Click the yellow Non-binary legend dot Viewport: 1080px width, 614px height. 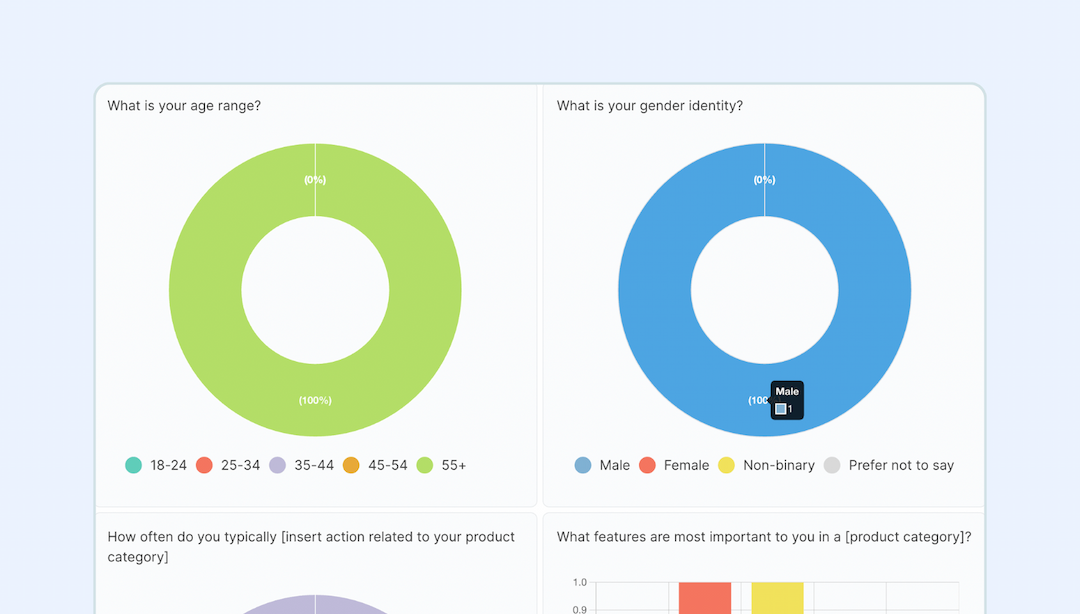pyautogui.click(x=726, y=465)
